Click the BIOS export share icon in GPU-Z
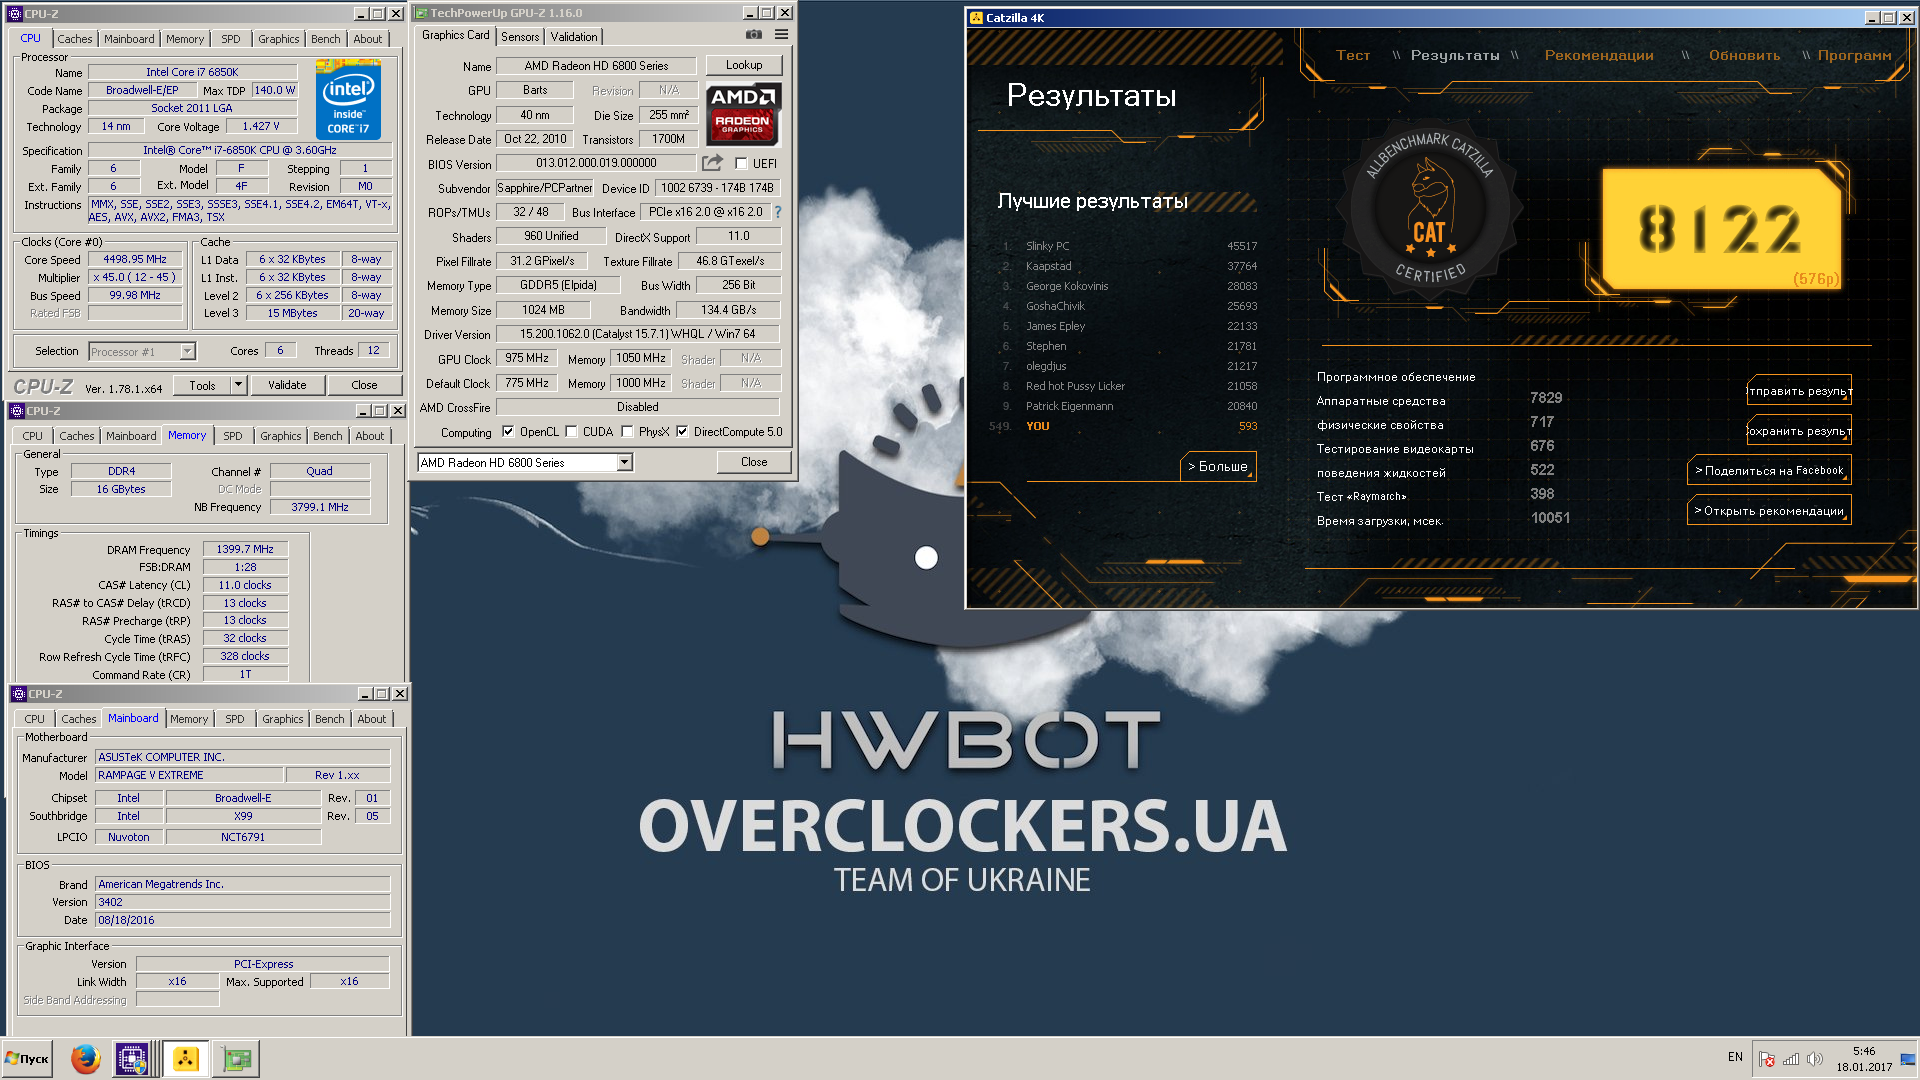Image resolution: width=1920 pixels, height=1080 pixels. [x=712, y=163]
